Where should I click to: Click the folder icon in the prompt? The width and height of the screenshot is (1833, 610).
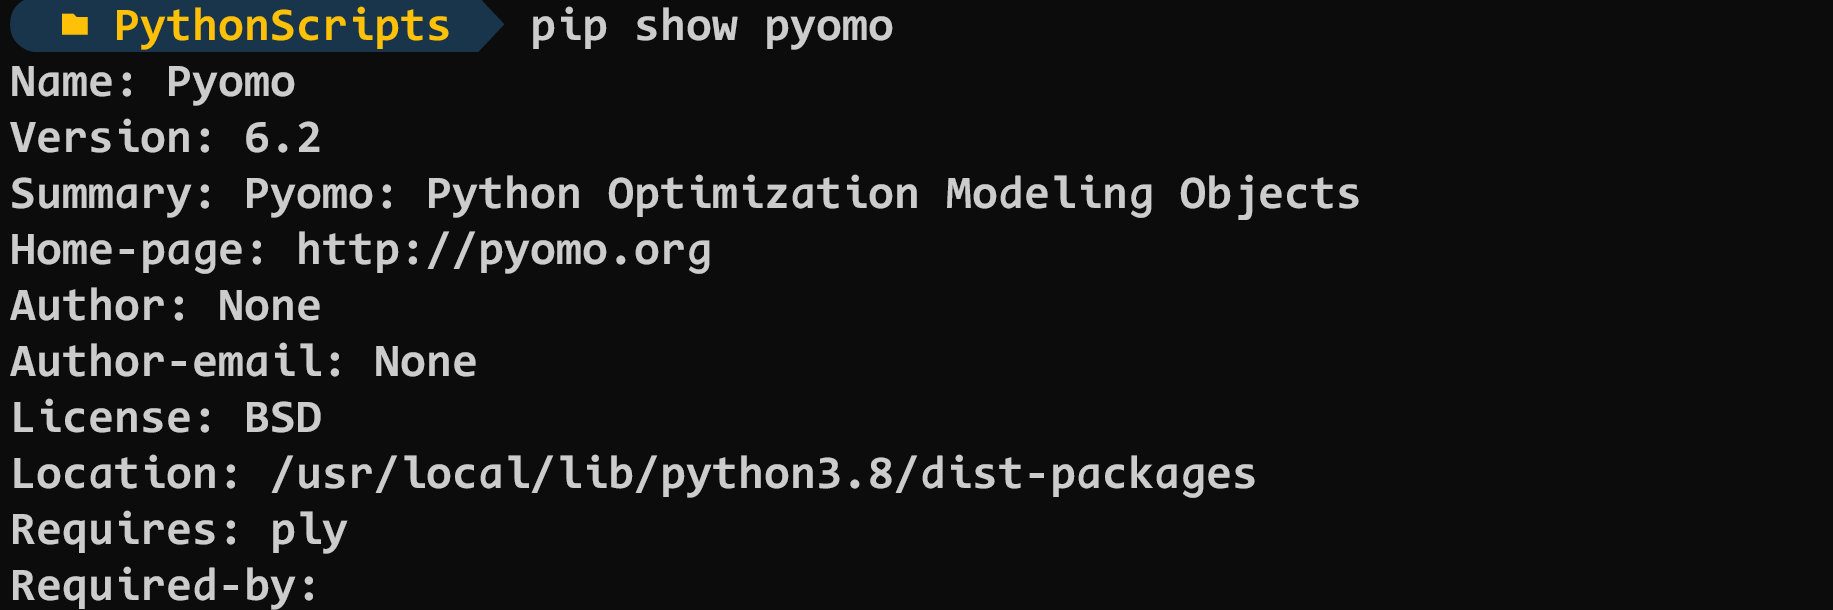pos(75,25)
